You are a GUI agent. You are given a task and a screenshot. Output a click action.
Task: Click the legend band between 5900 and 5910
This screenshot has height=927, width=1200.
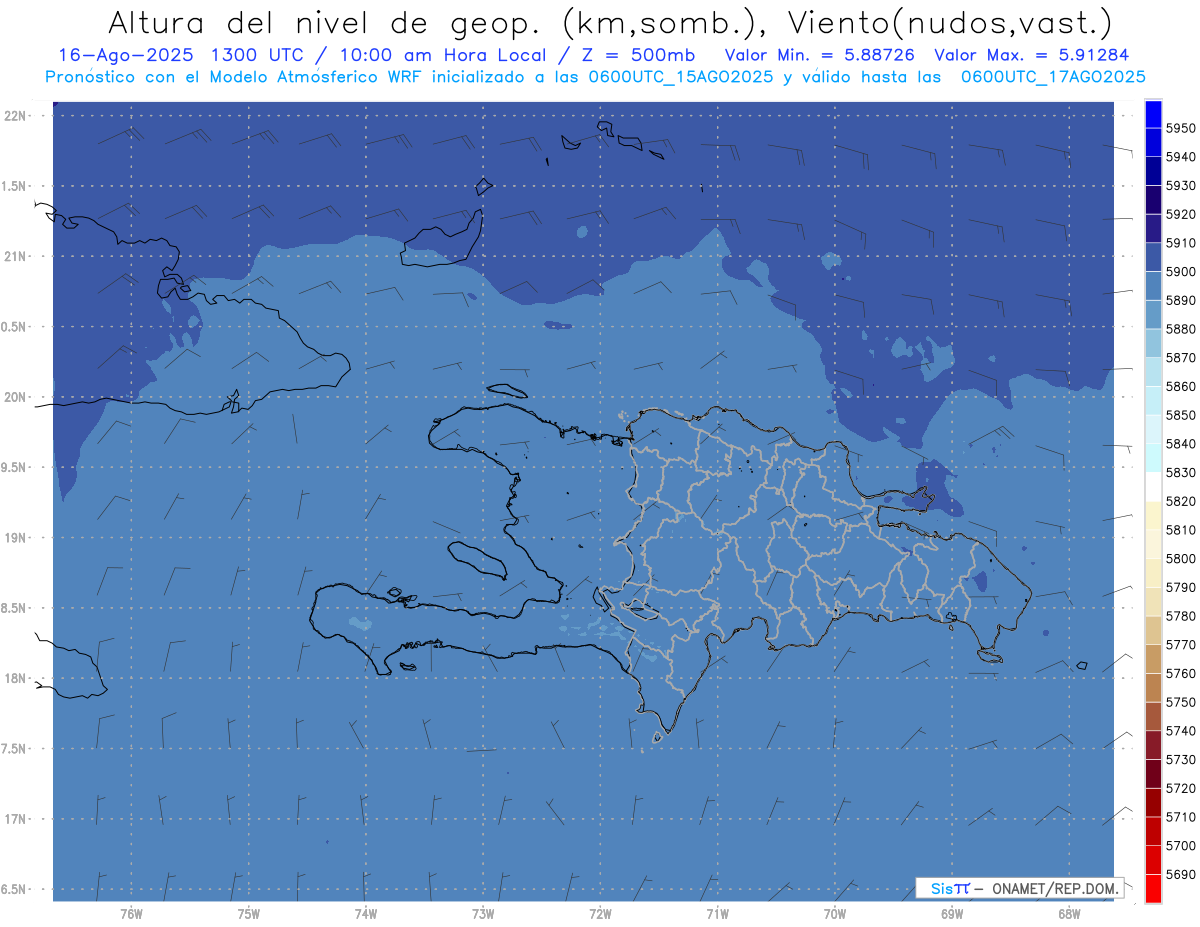pyautogui.click(x=1153, y=258)
